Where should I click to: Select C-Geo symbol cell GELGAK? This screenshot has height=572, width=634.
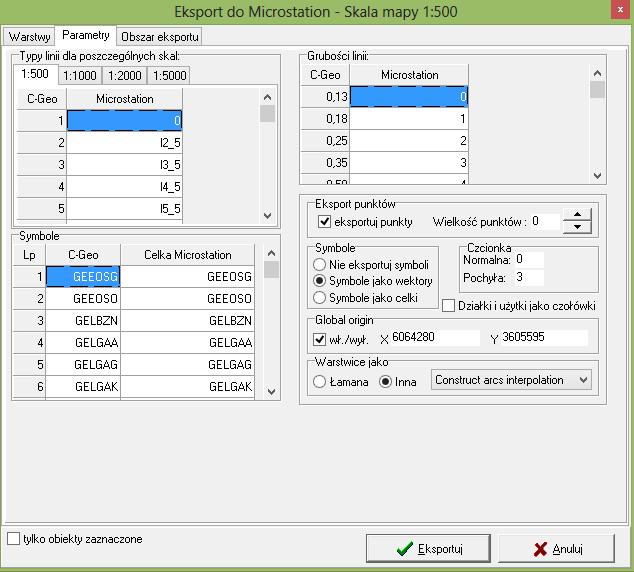pyautogui.click(x=83, y=386)
